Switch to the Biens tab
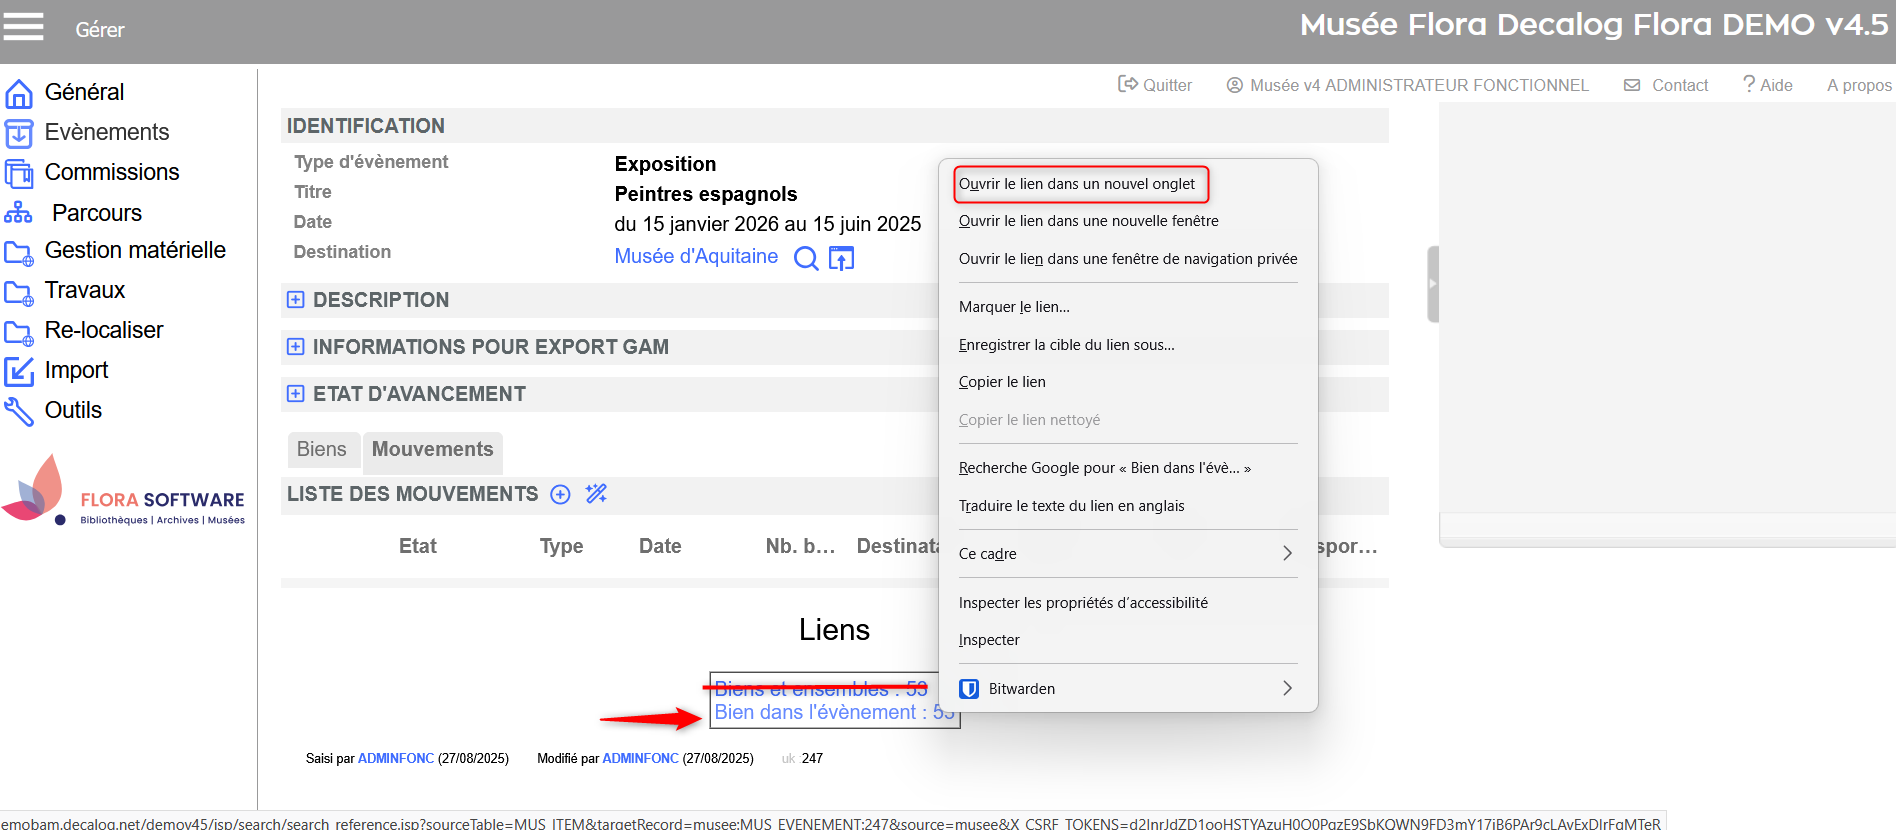This screenshot has width=1896, height=830. pos(321,450)
